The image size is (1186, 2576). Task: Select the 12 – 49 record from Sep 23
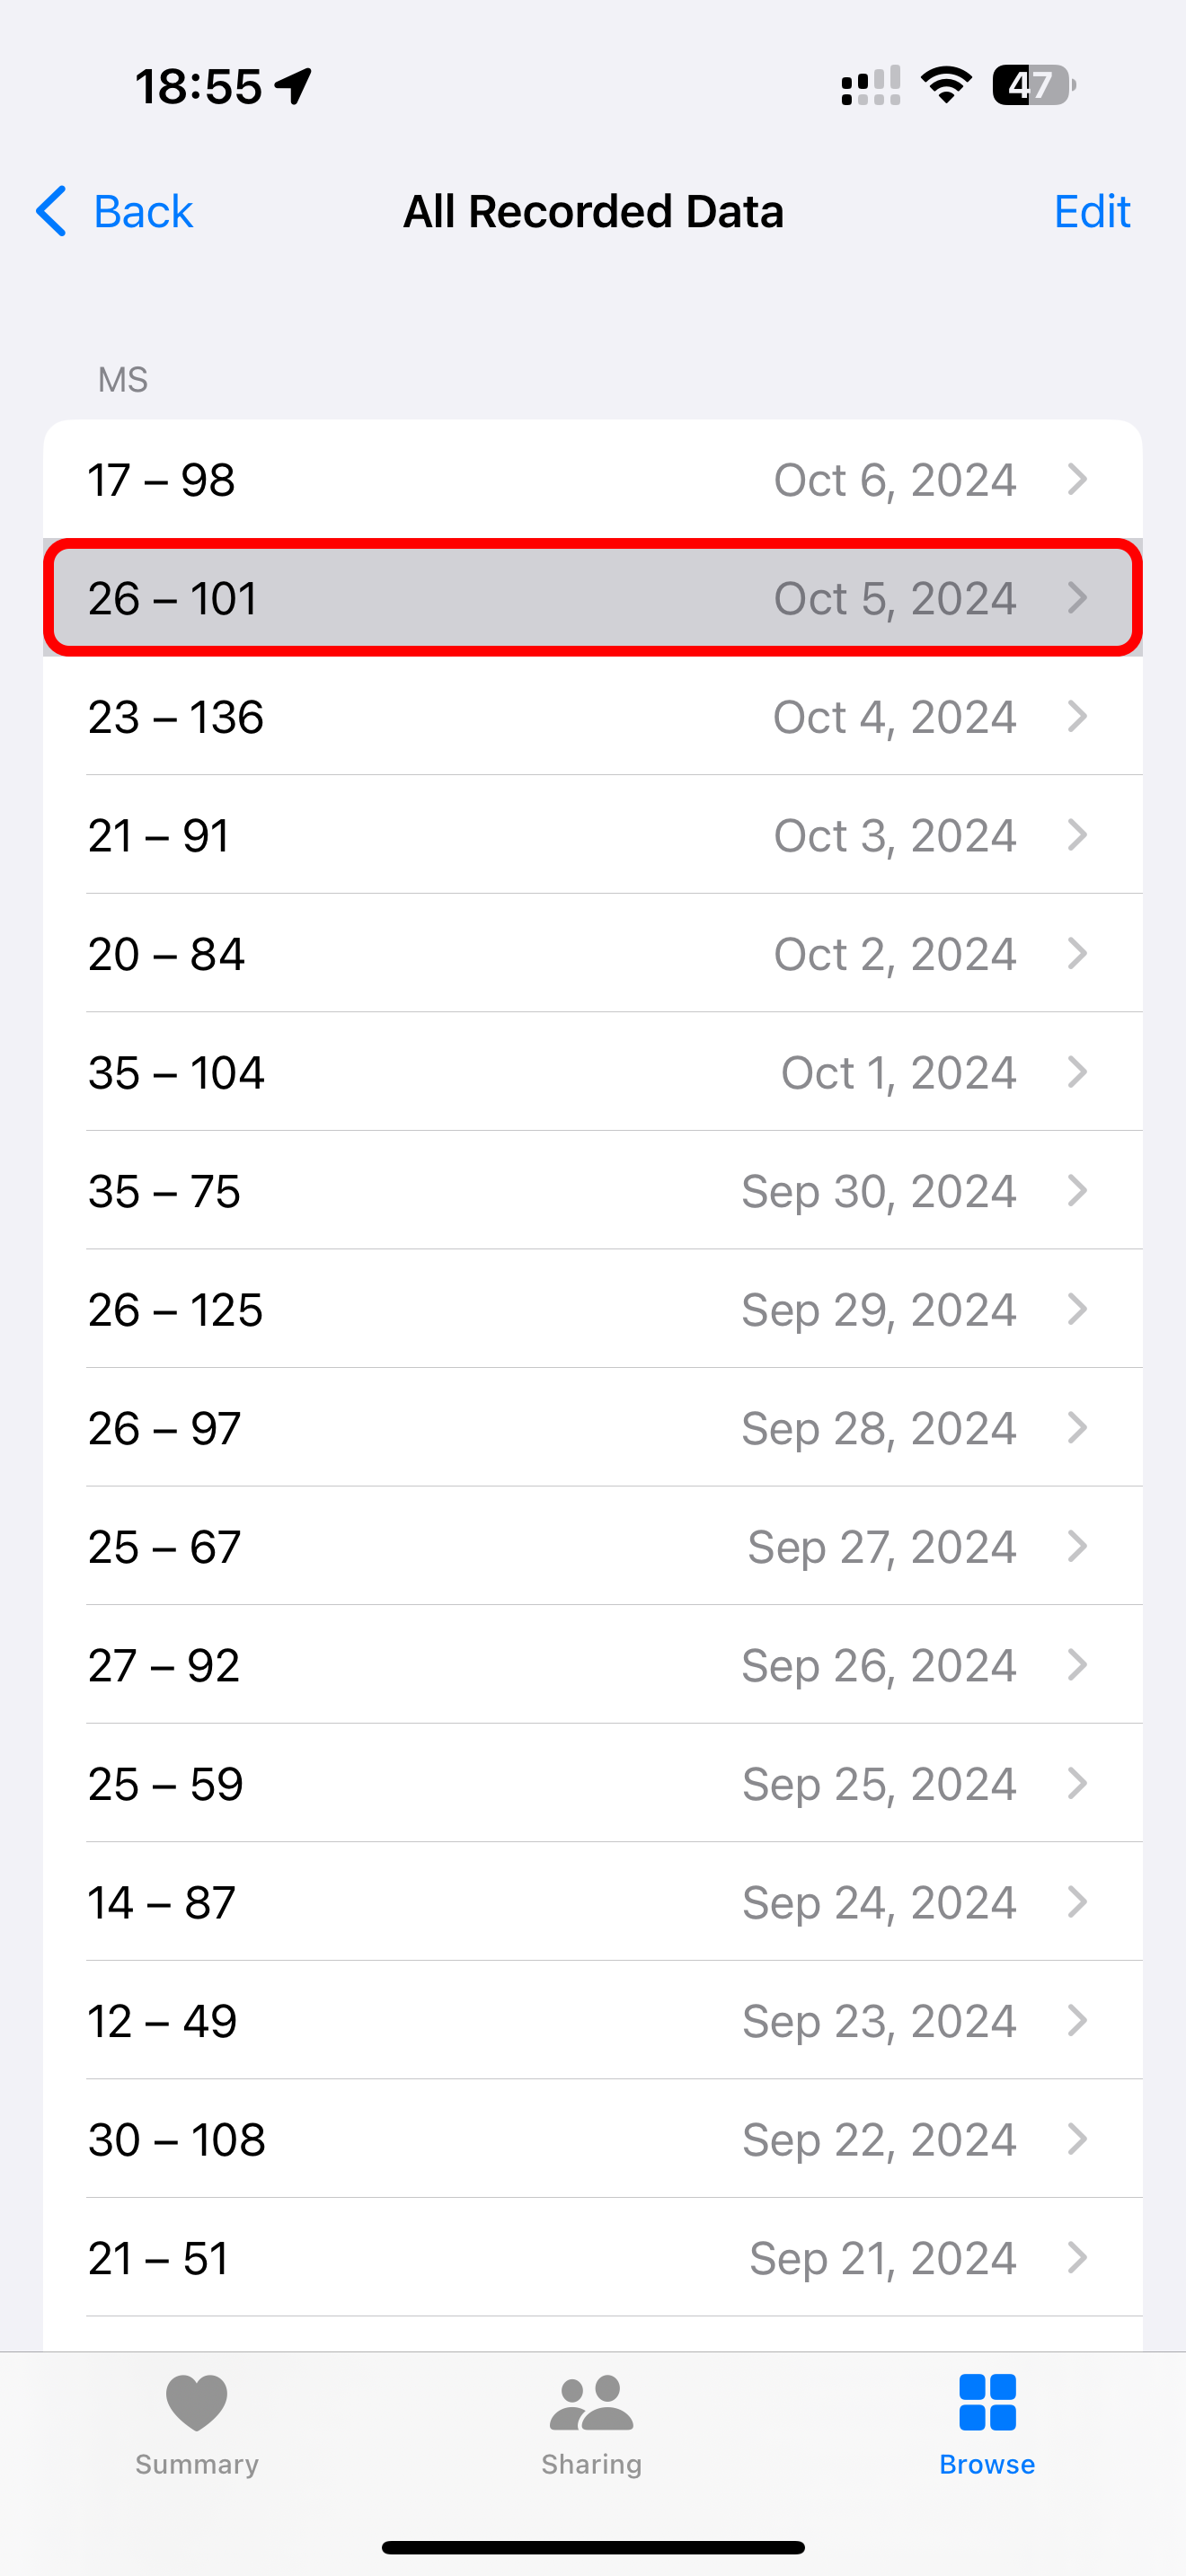[592, 2021]
